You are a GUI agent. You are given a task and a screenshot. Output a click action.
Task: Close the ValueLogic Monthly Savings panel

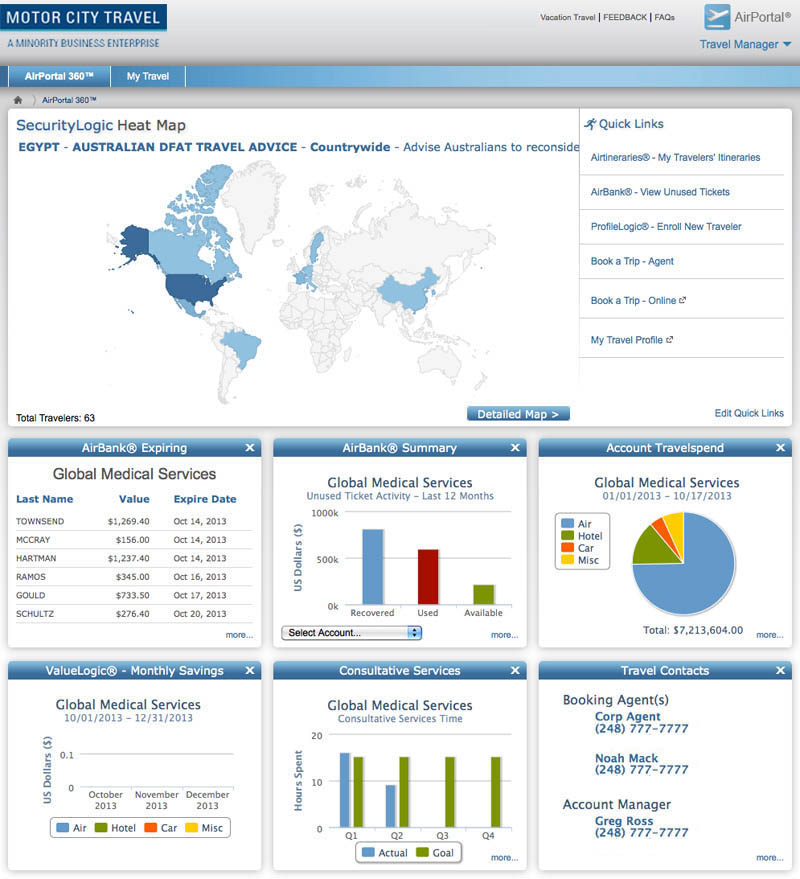[250, 670]
